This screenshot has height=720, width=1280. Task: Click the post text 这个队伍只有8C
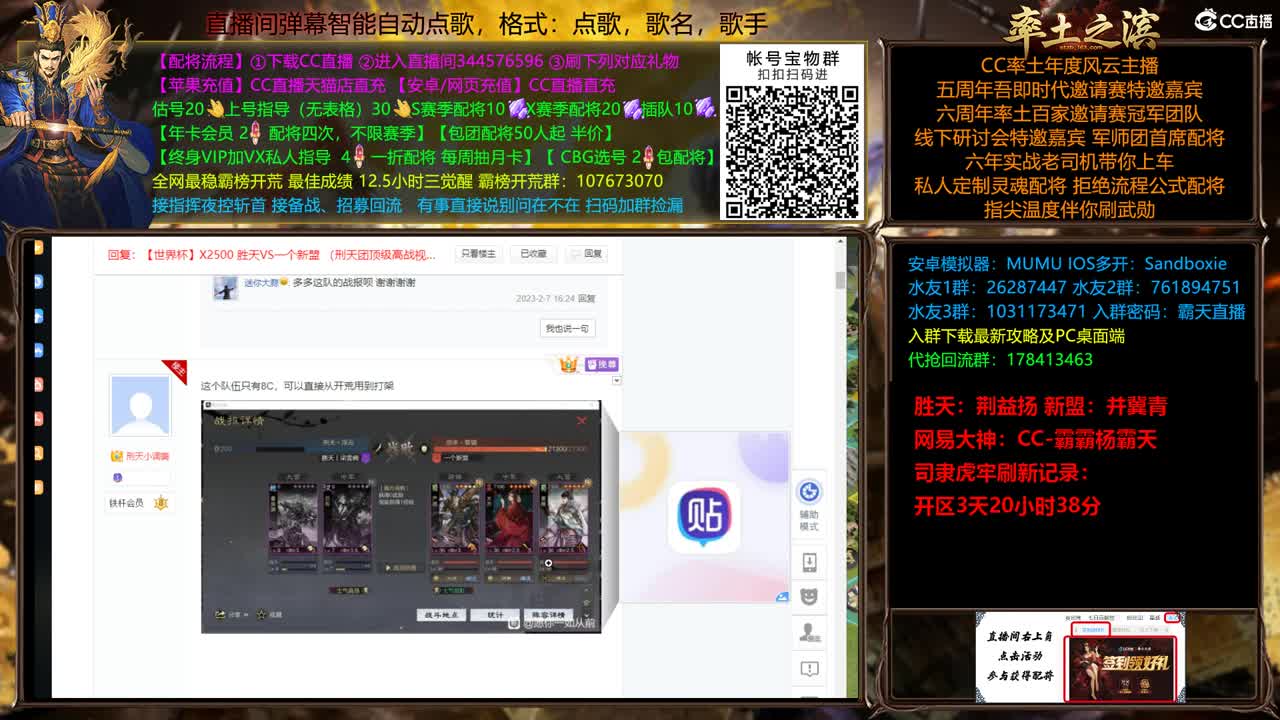point(297,386)
